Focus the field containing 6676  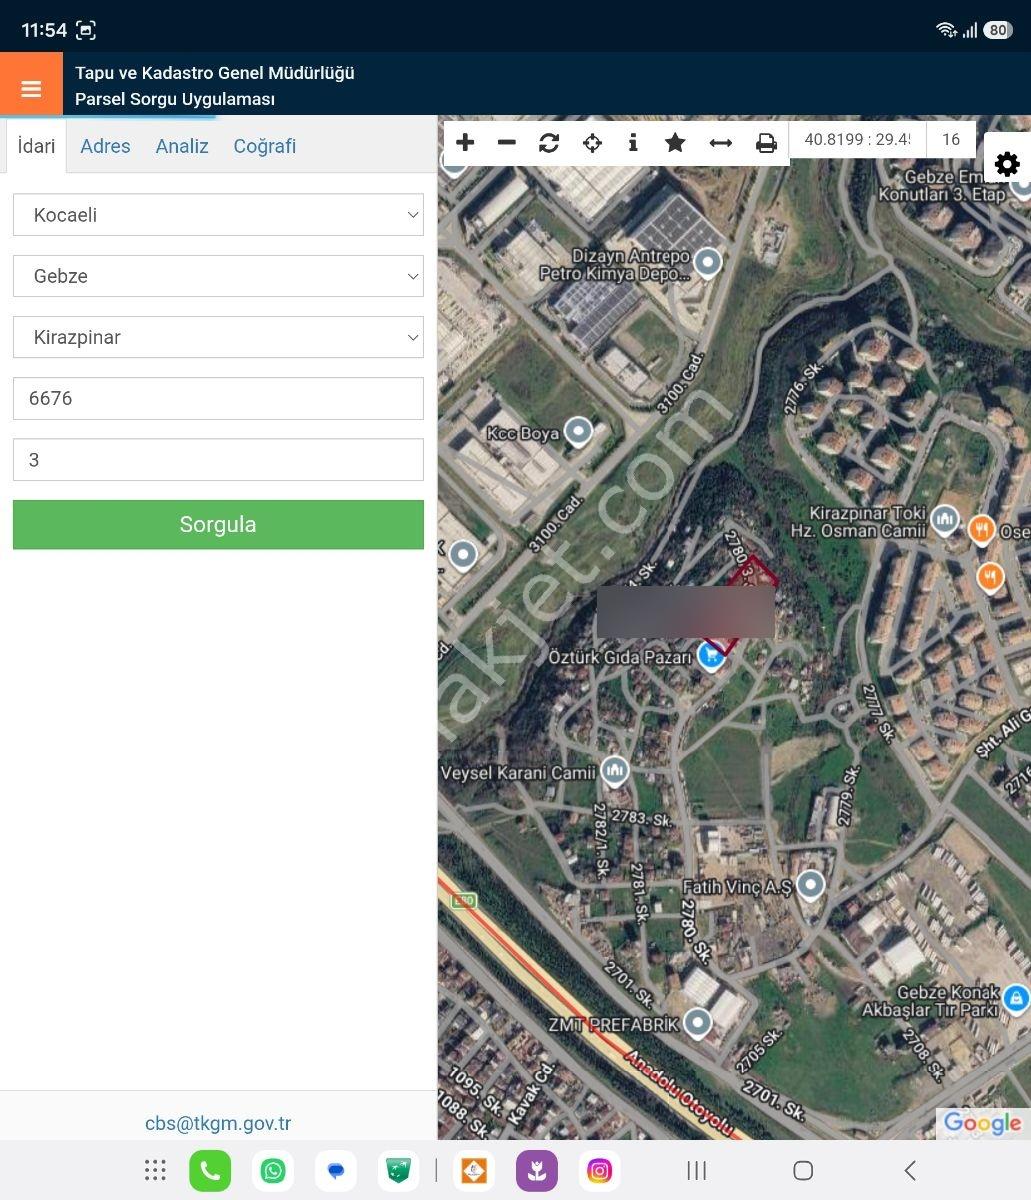[218, 398]
